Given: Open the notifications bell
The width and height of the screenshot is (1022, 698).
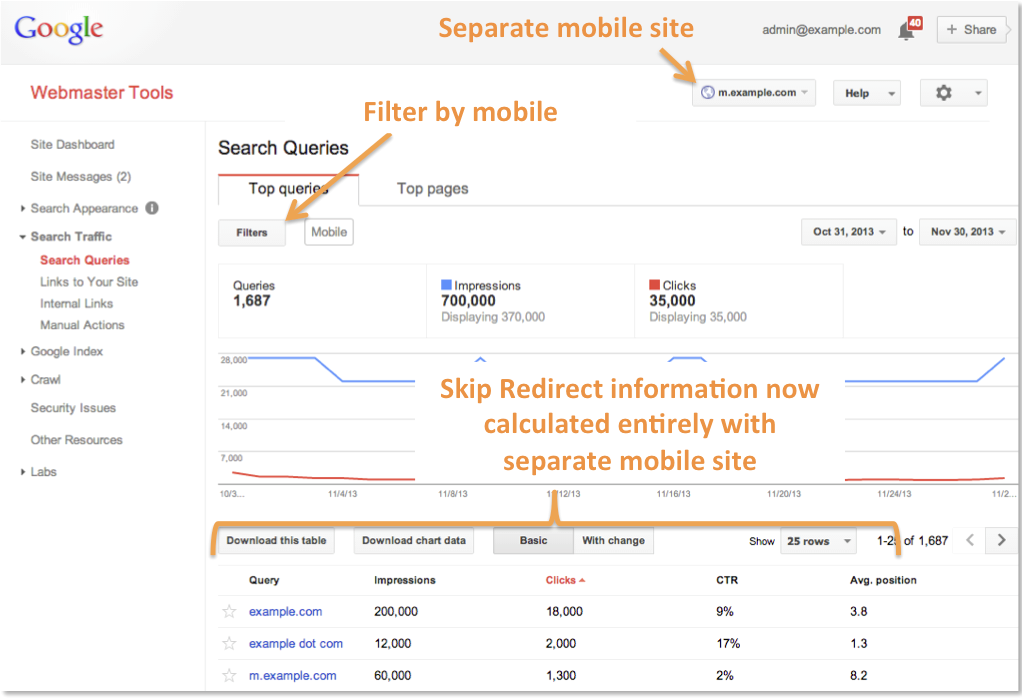Looking at the screenshot, I should point(907,30).
